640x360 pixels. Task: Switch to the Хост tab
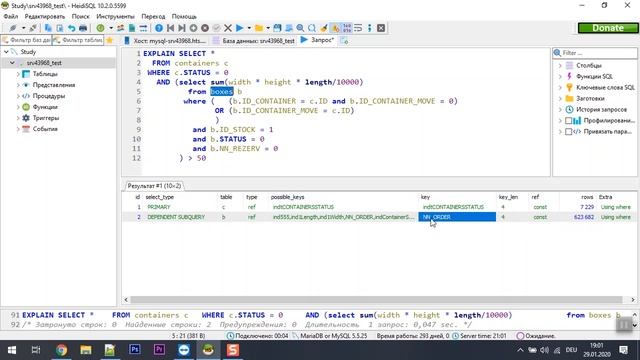click(x=165, y=40)
